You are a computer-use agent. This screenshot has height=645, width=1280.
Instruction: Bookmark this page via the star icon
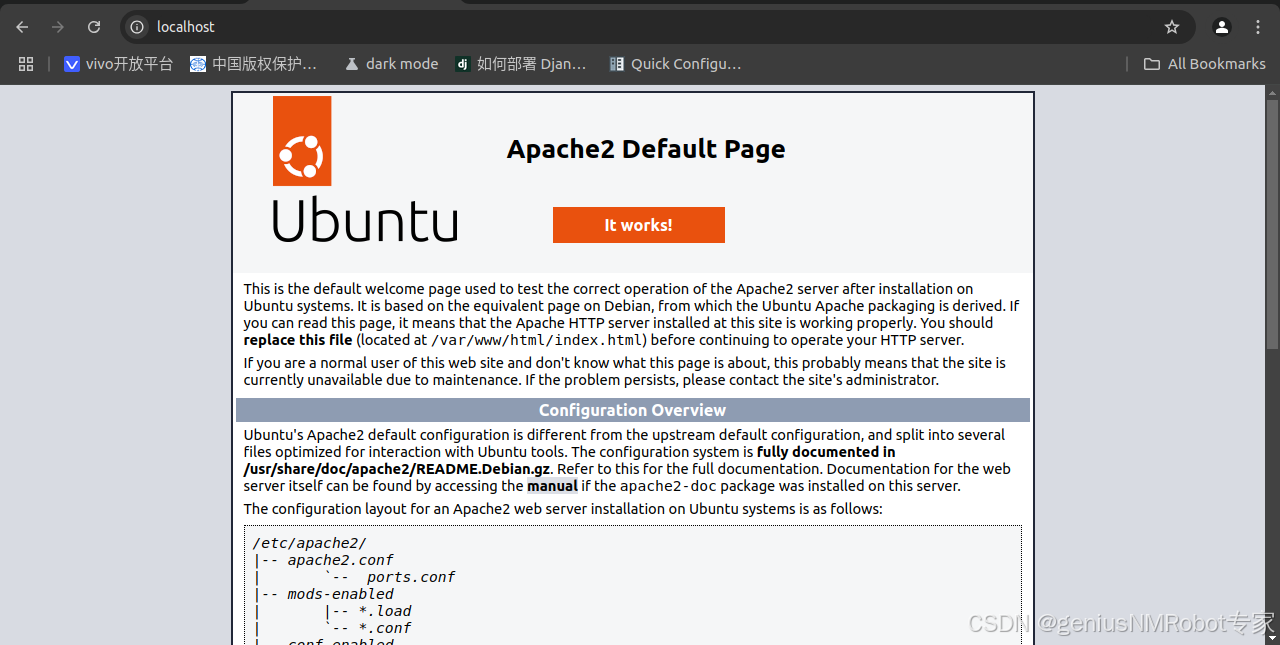coord(1170,27)
